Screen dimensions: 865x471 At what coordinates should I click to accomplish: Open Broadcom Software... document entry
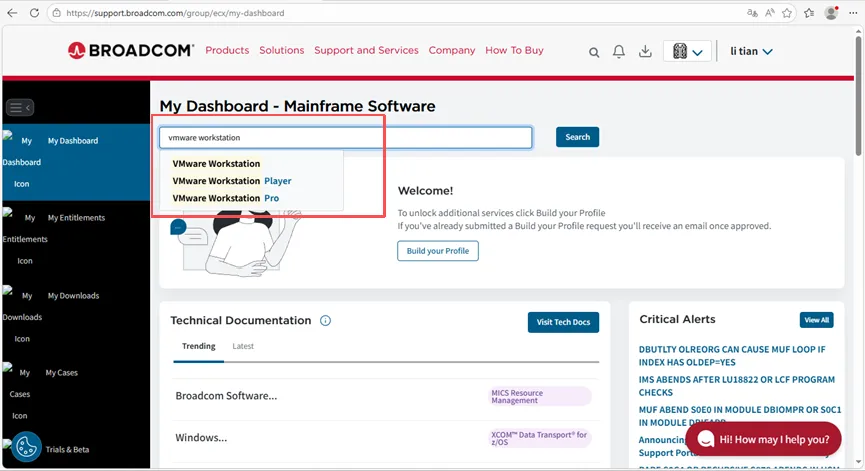click(x=226, y=395)
